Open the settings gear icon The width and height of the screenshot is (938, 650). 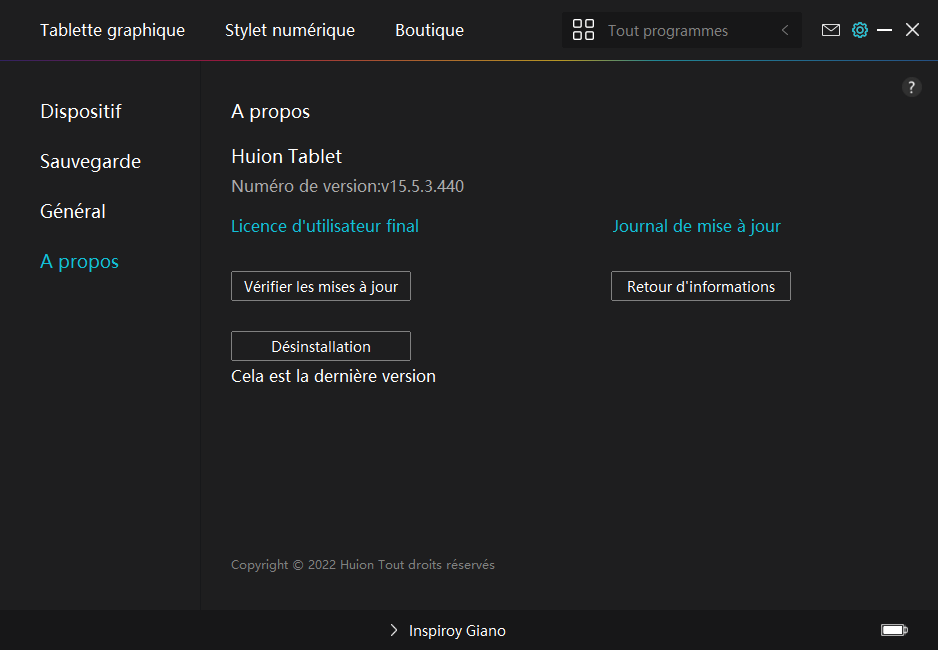tap(859, 30)
